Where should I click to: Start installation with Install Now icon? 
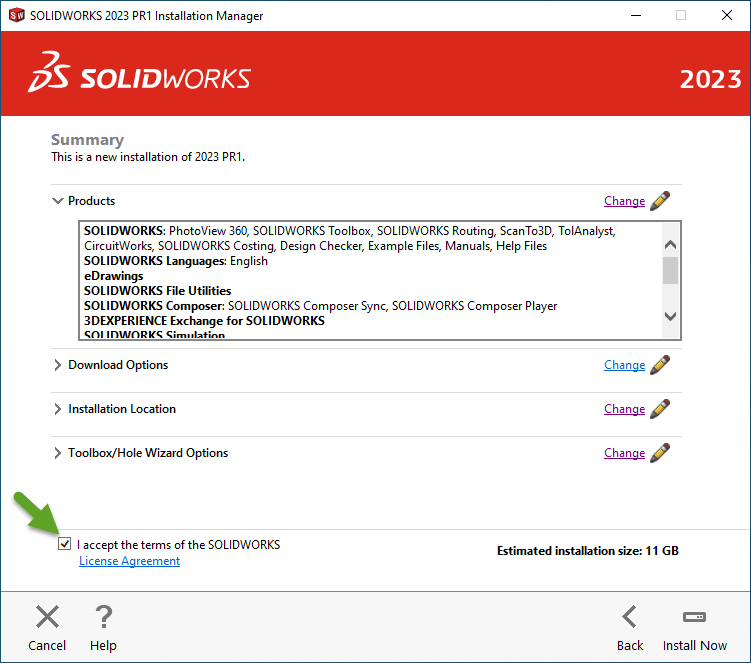[x=694, y=617]
